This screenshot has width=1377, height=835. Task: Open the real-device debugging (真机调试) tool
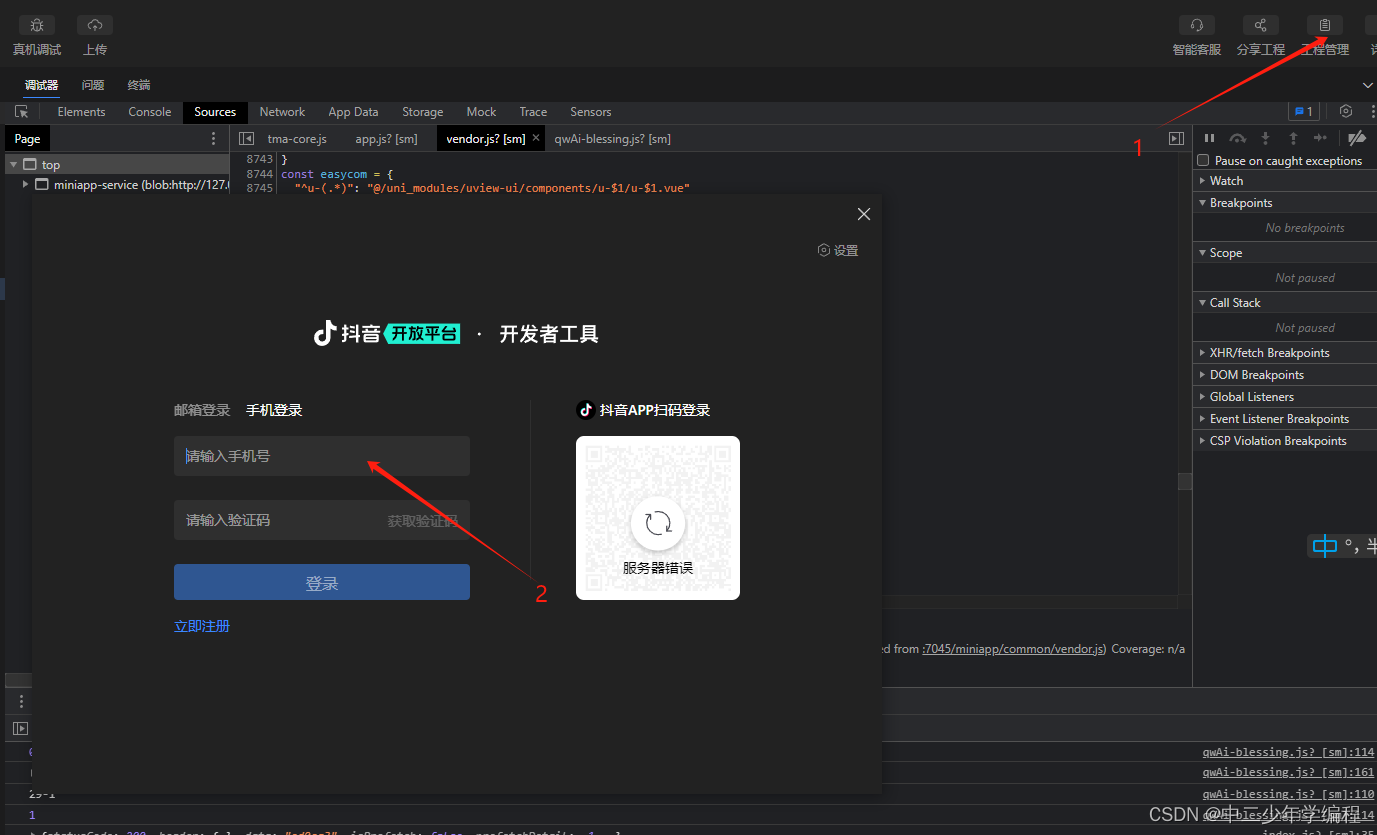[x=37, y=25]
